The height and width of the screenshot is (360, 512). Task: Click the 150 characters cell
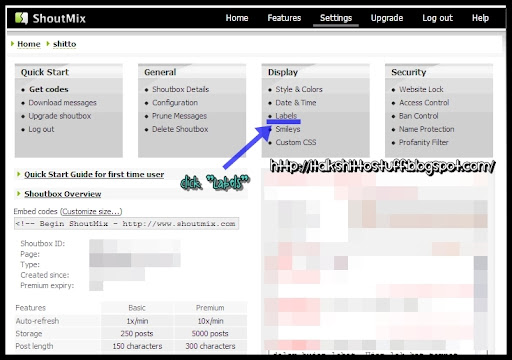point(137,346)
